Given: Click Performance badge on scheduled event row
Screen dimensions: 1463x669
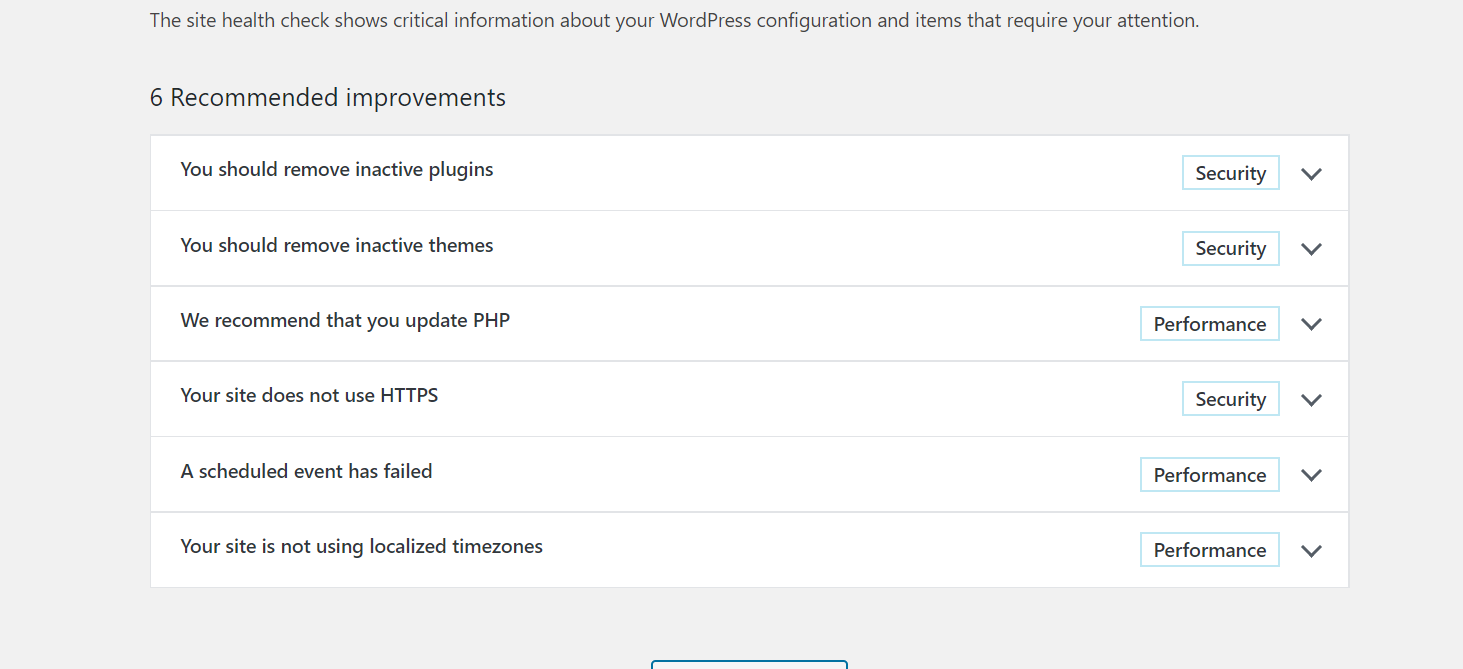Looking at the screenshot, I should point(1210,475).
